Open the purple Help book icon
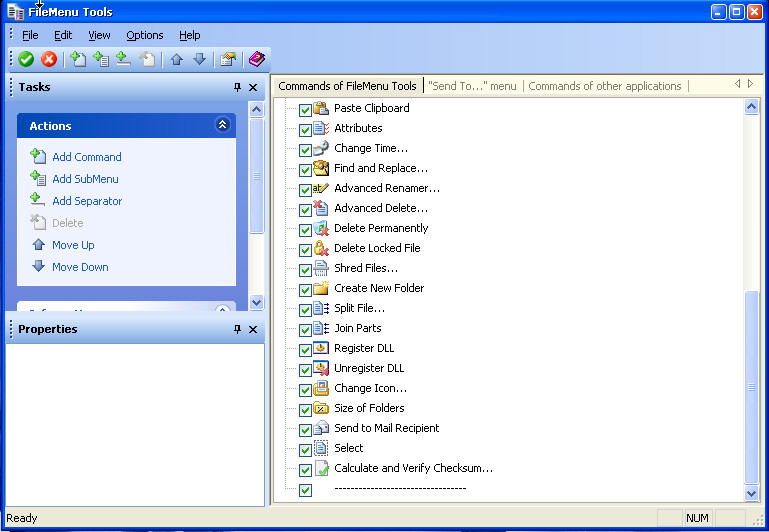The image size is (769, 532). point(256,59)
